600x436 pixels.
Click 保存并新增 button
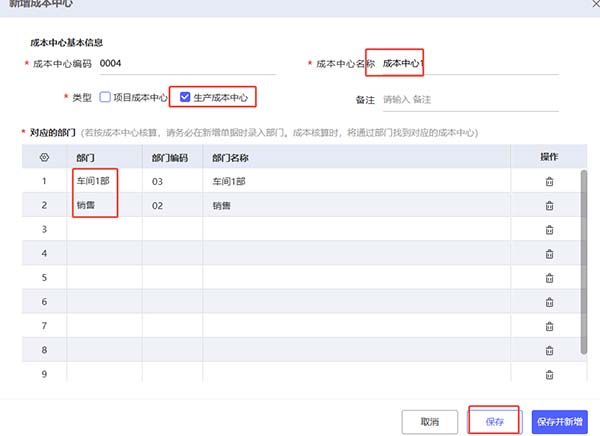(559, 421)
